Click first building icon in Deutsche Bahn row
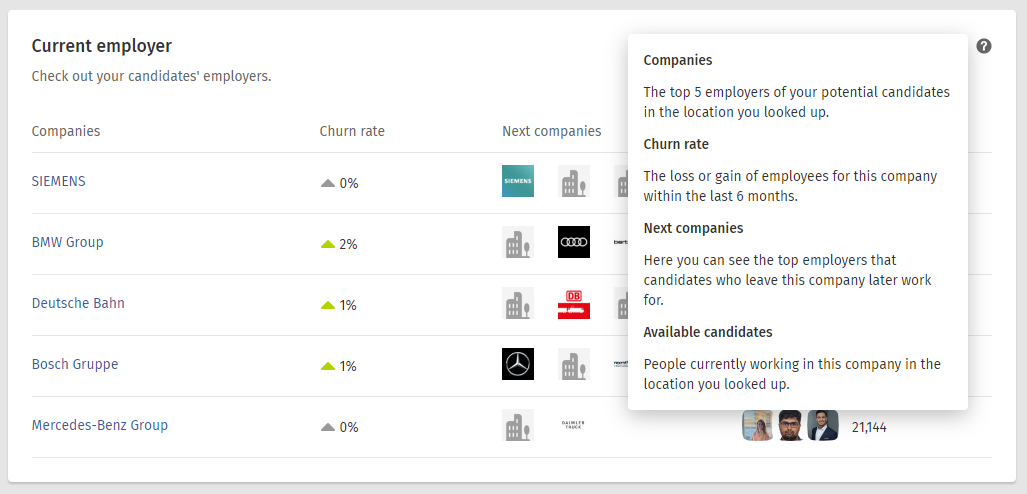This screenshot has width=1027, height=494. (x=518, y=303)
